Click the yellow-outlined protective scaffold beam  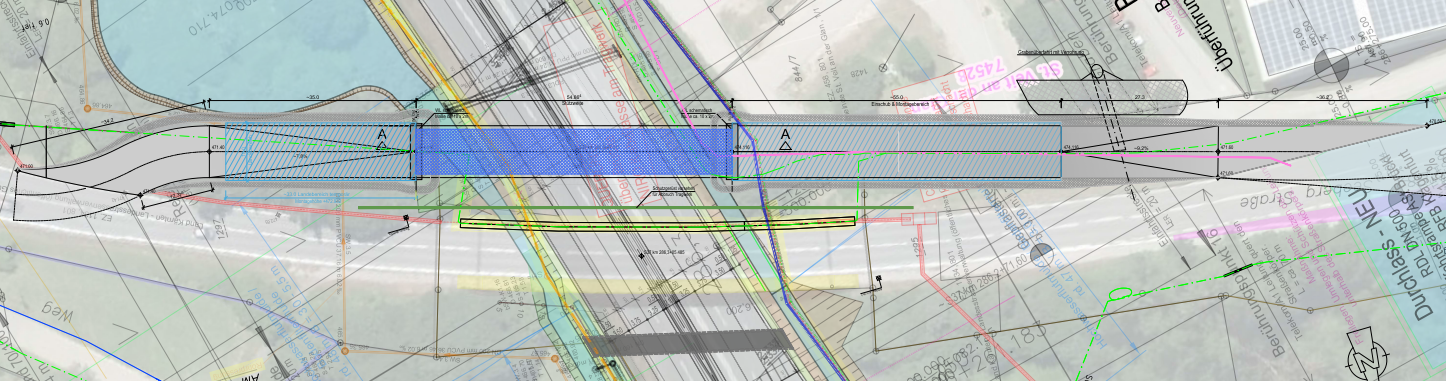[658, 223]
